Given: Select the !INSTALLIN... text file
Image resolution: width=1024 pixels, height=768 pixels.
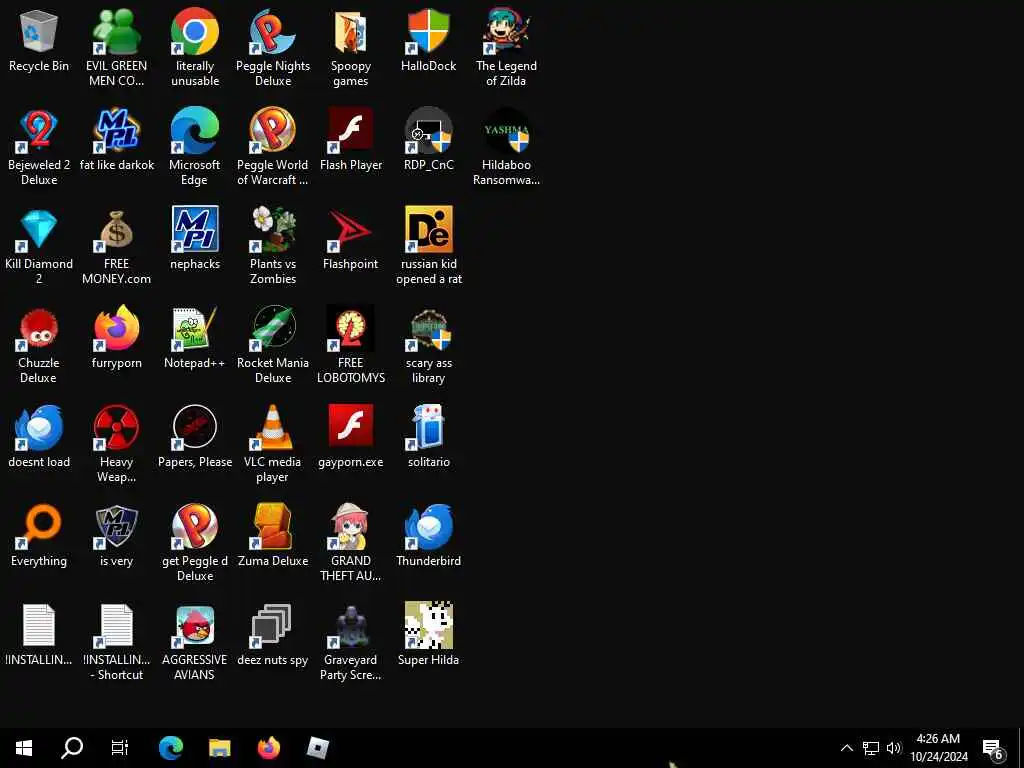Looking at the screenshot, I should (x=39, y=626).
